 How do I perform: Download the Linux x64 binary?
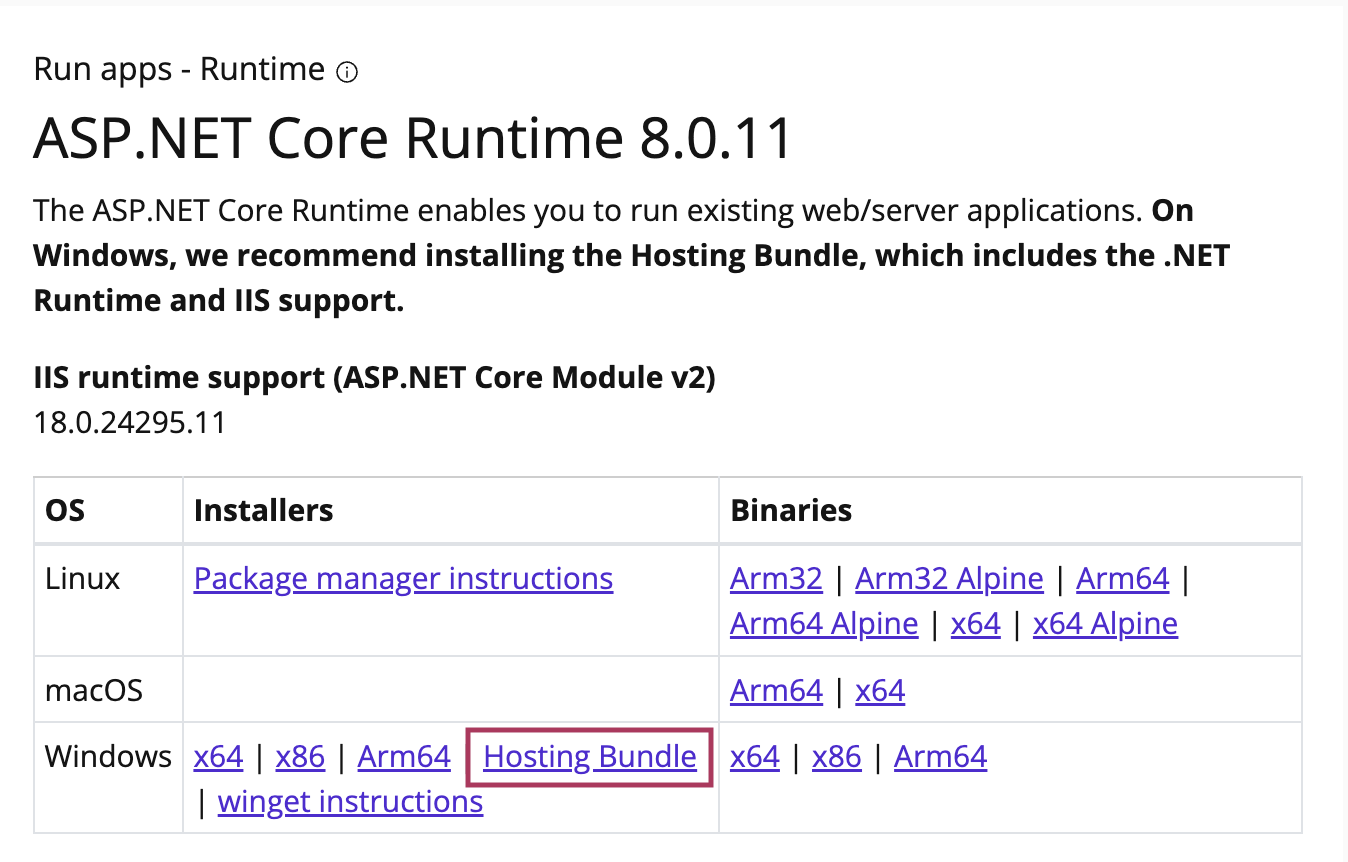point(975,624)
